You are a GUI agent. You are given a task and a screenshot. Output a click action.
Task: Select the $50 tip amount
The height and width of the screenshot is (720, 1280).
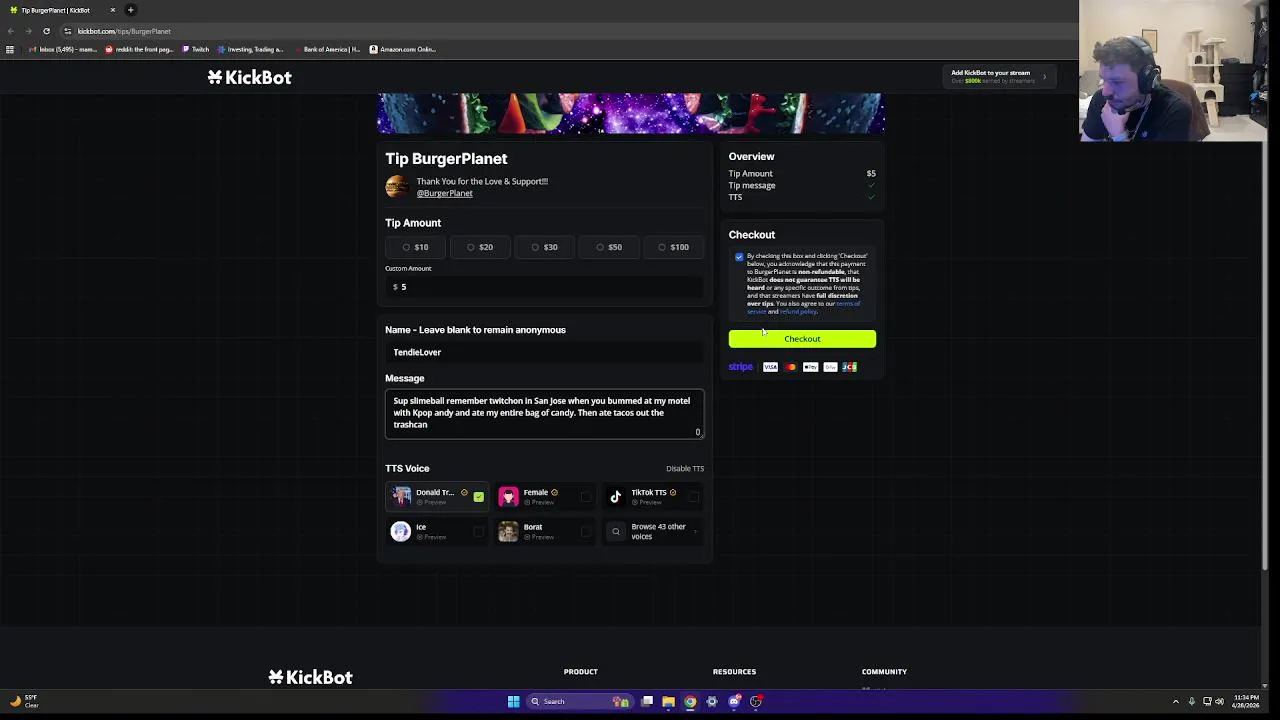(x=609, y=247)
